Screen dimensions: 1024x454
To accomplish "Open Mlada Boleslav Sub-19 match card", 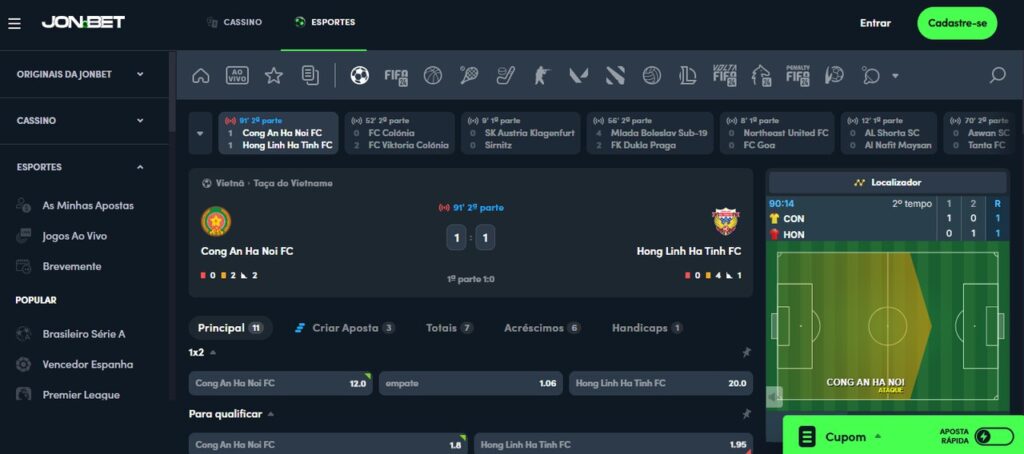I will (x=650, y=133).
